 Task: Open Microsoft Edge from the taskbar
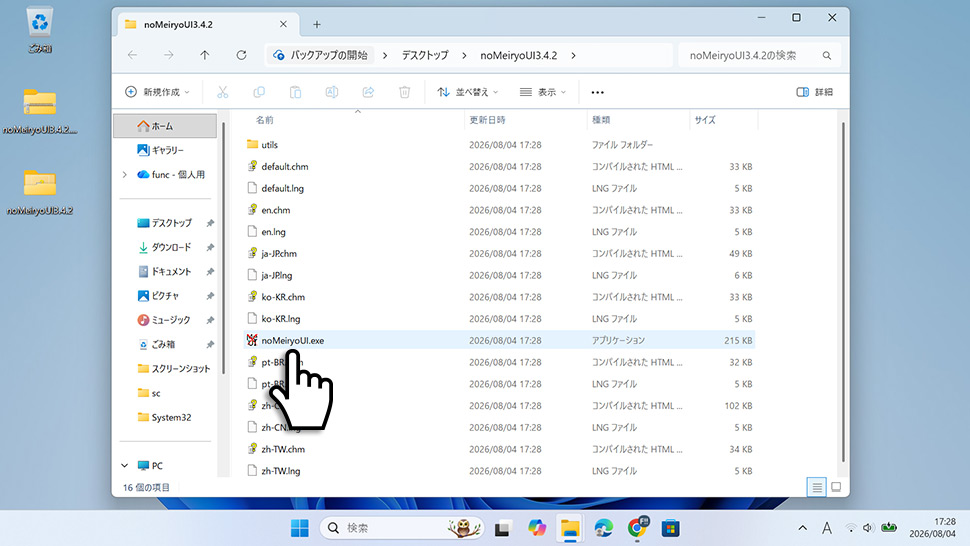click(603, 528)
